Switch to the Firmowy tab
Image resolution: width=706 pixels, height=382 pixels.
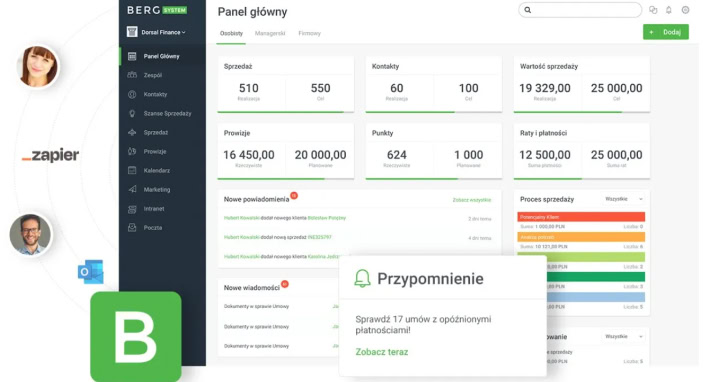coord(310,33)
